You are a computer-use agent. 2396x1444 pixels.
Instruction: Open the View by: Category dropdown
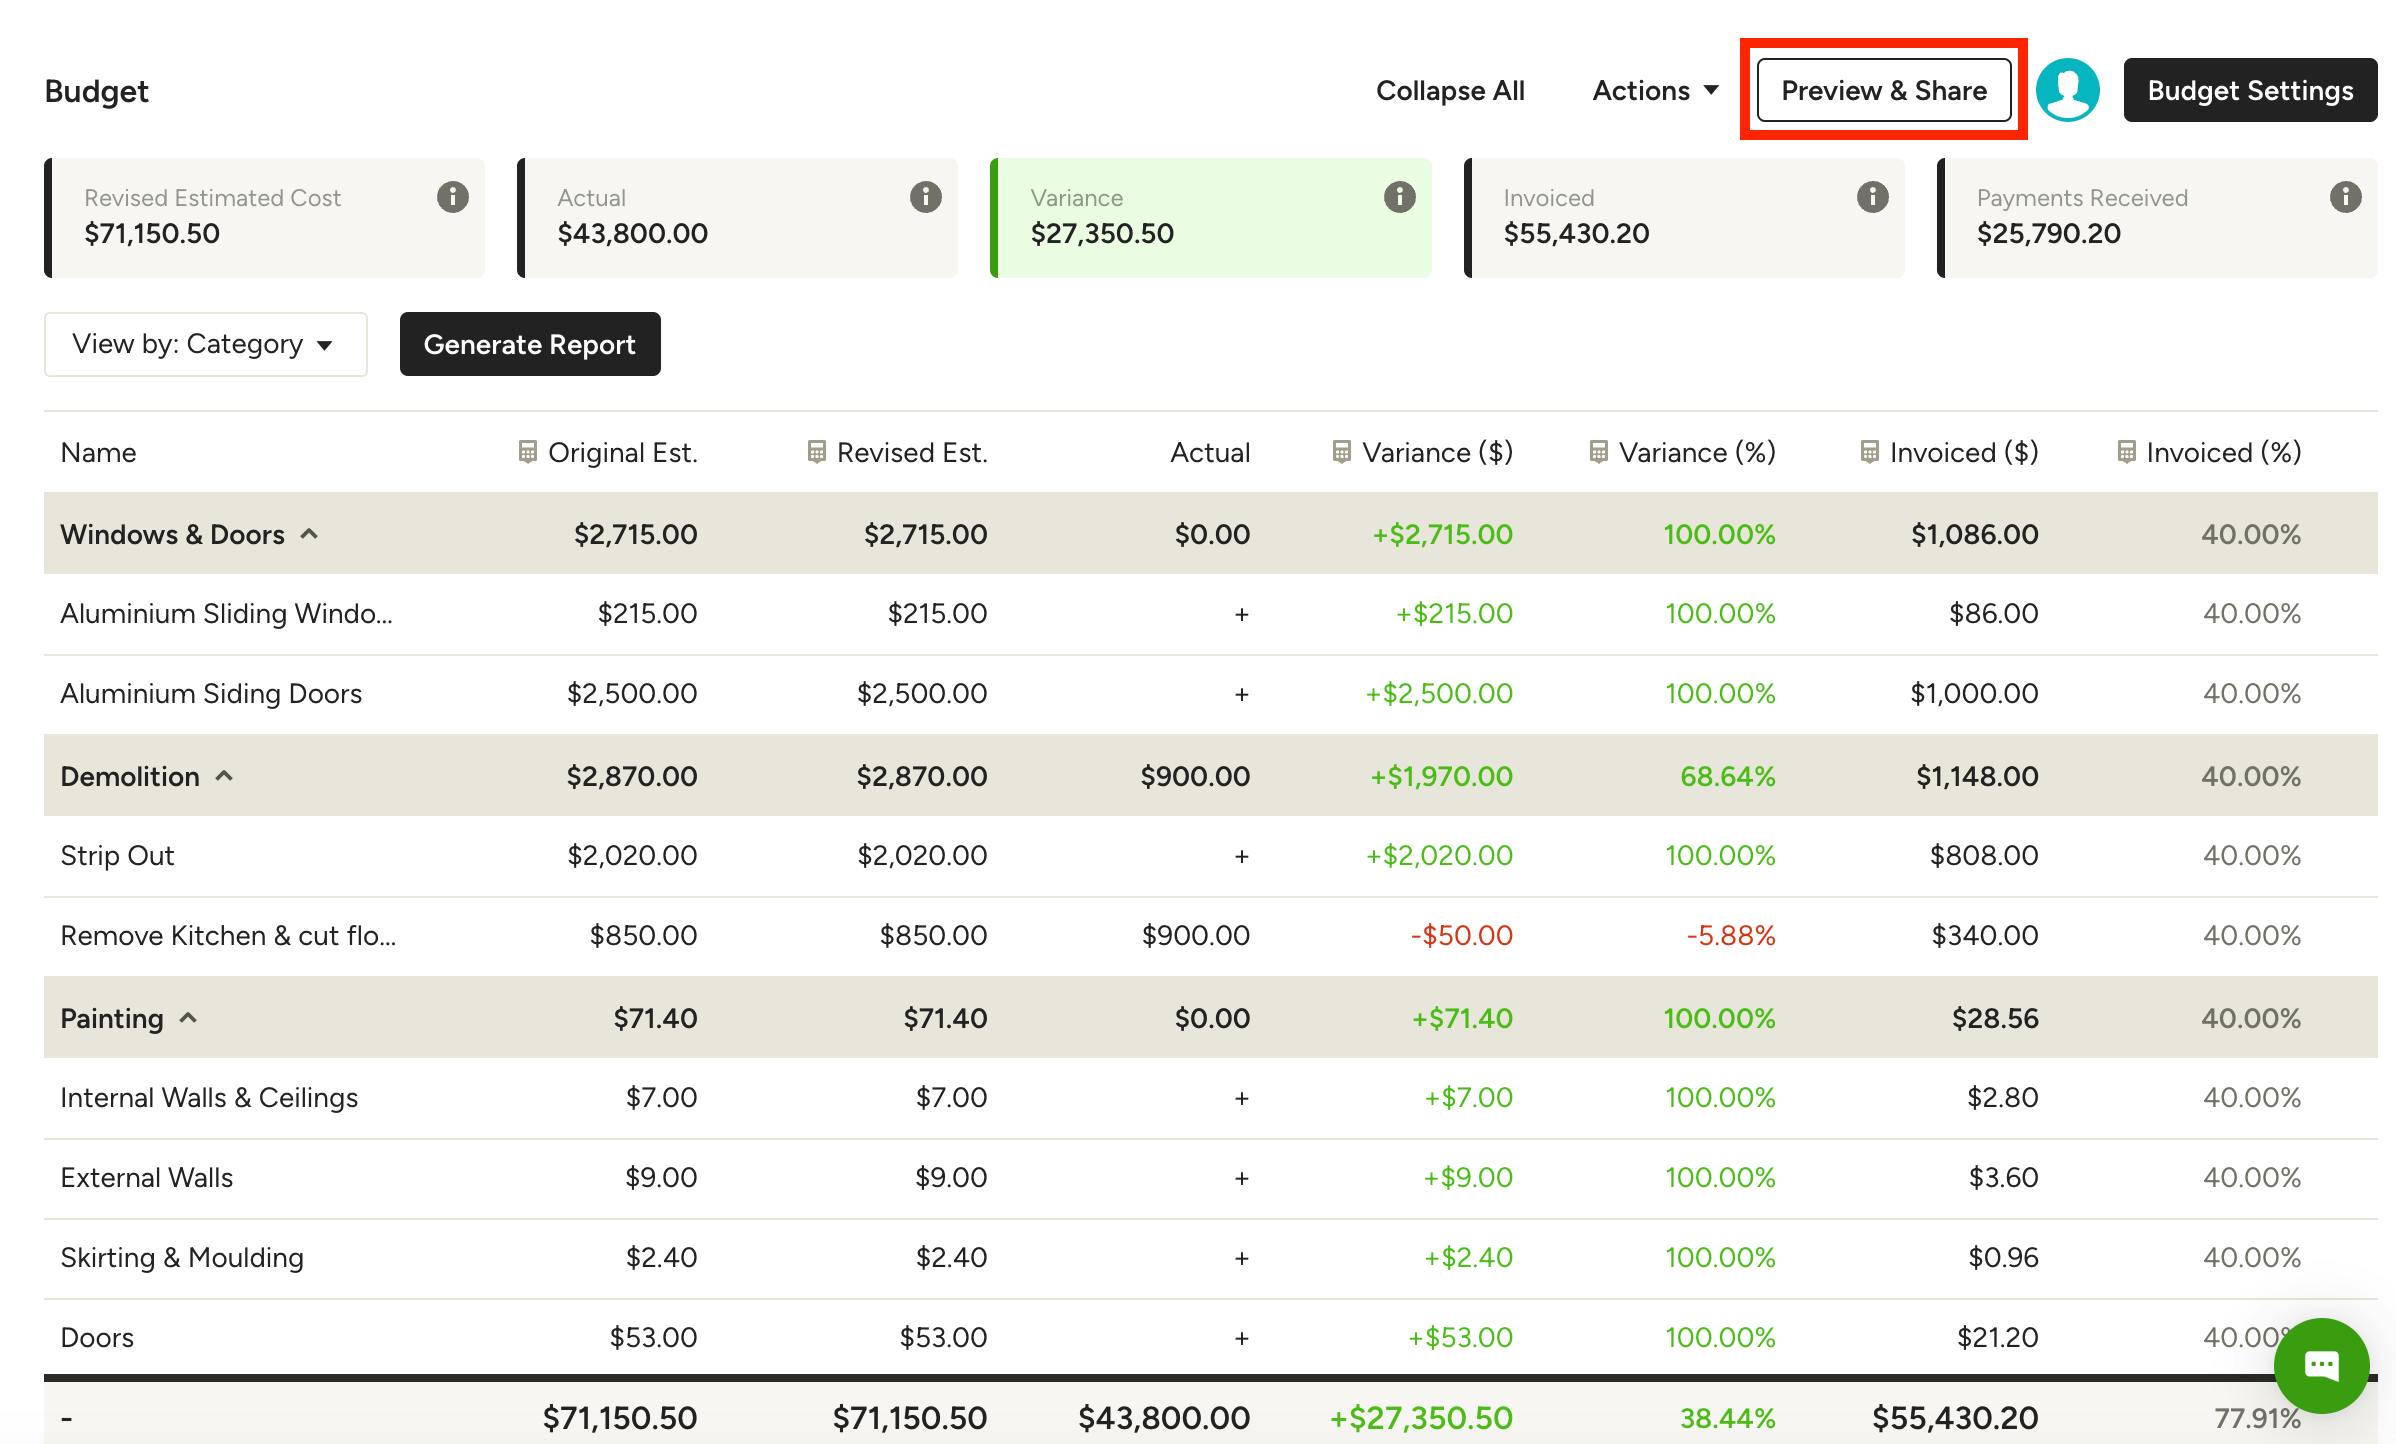[206, 344]
